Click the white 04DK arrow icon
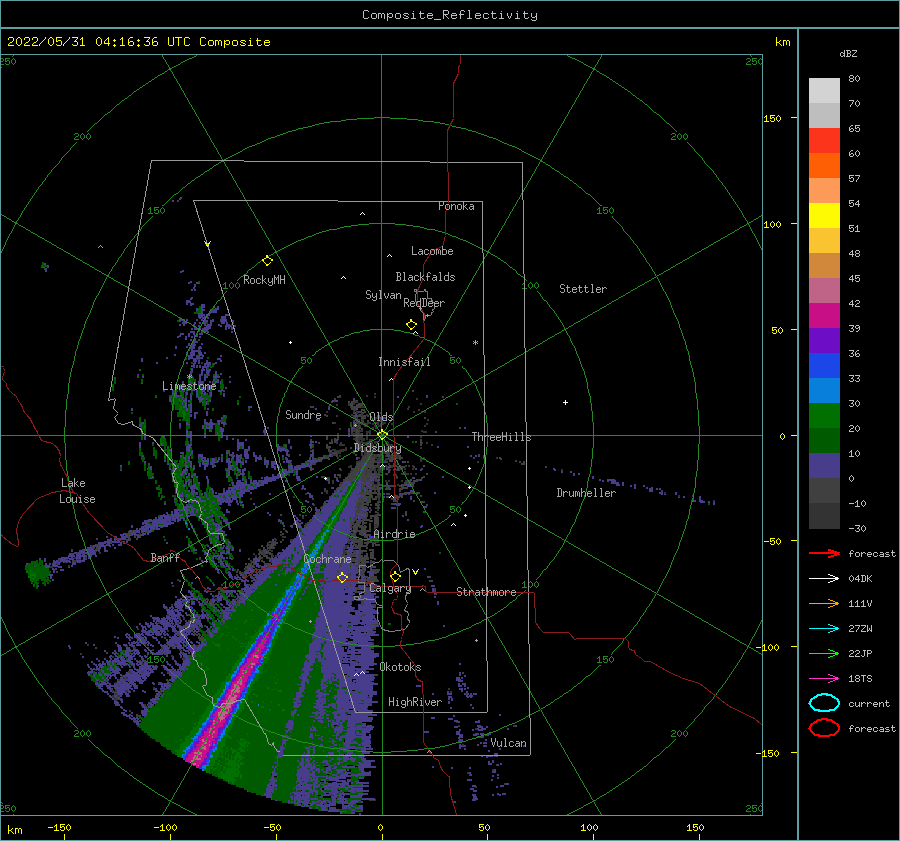The height and width of the screenshot is (841, 900). click(824, 578)
